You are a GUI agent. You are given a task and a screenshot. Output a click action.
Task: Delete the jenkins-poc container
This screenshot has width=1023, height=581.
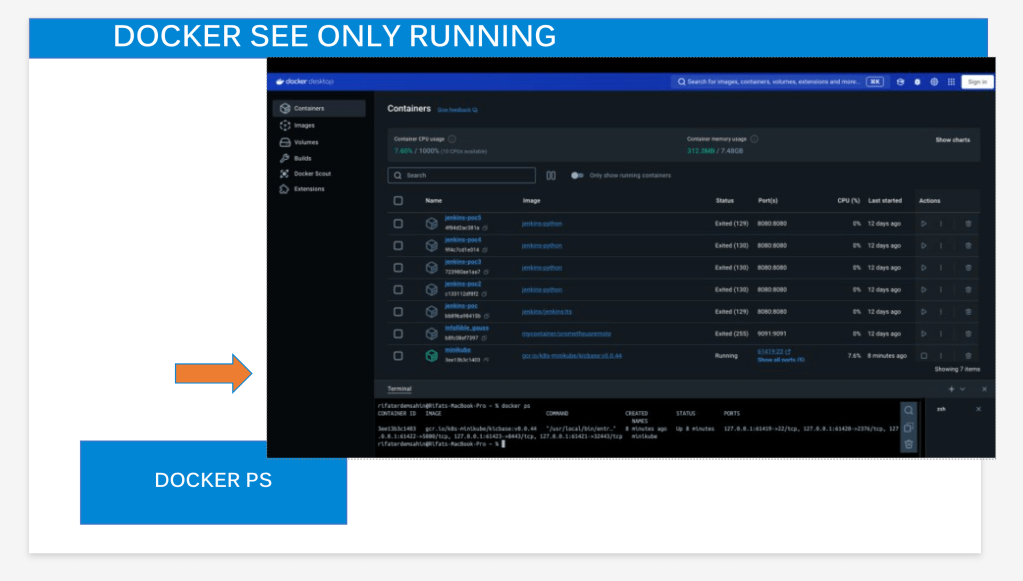point(968,312)
